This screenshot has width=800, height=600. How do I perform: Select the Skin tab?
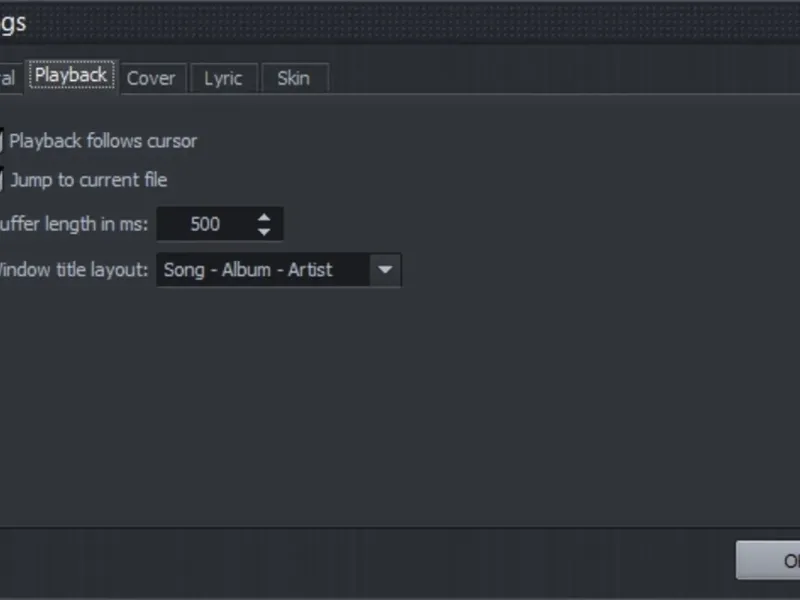293,78
